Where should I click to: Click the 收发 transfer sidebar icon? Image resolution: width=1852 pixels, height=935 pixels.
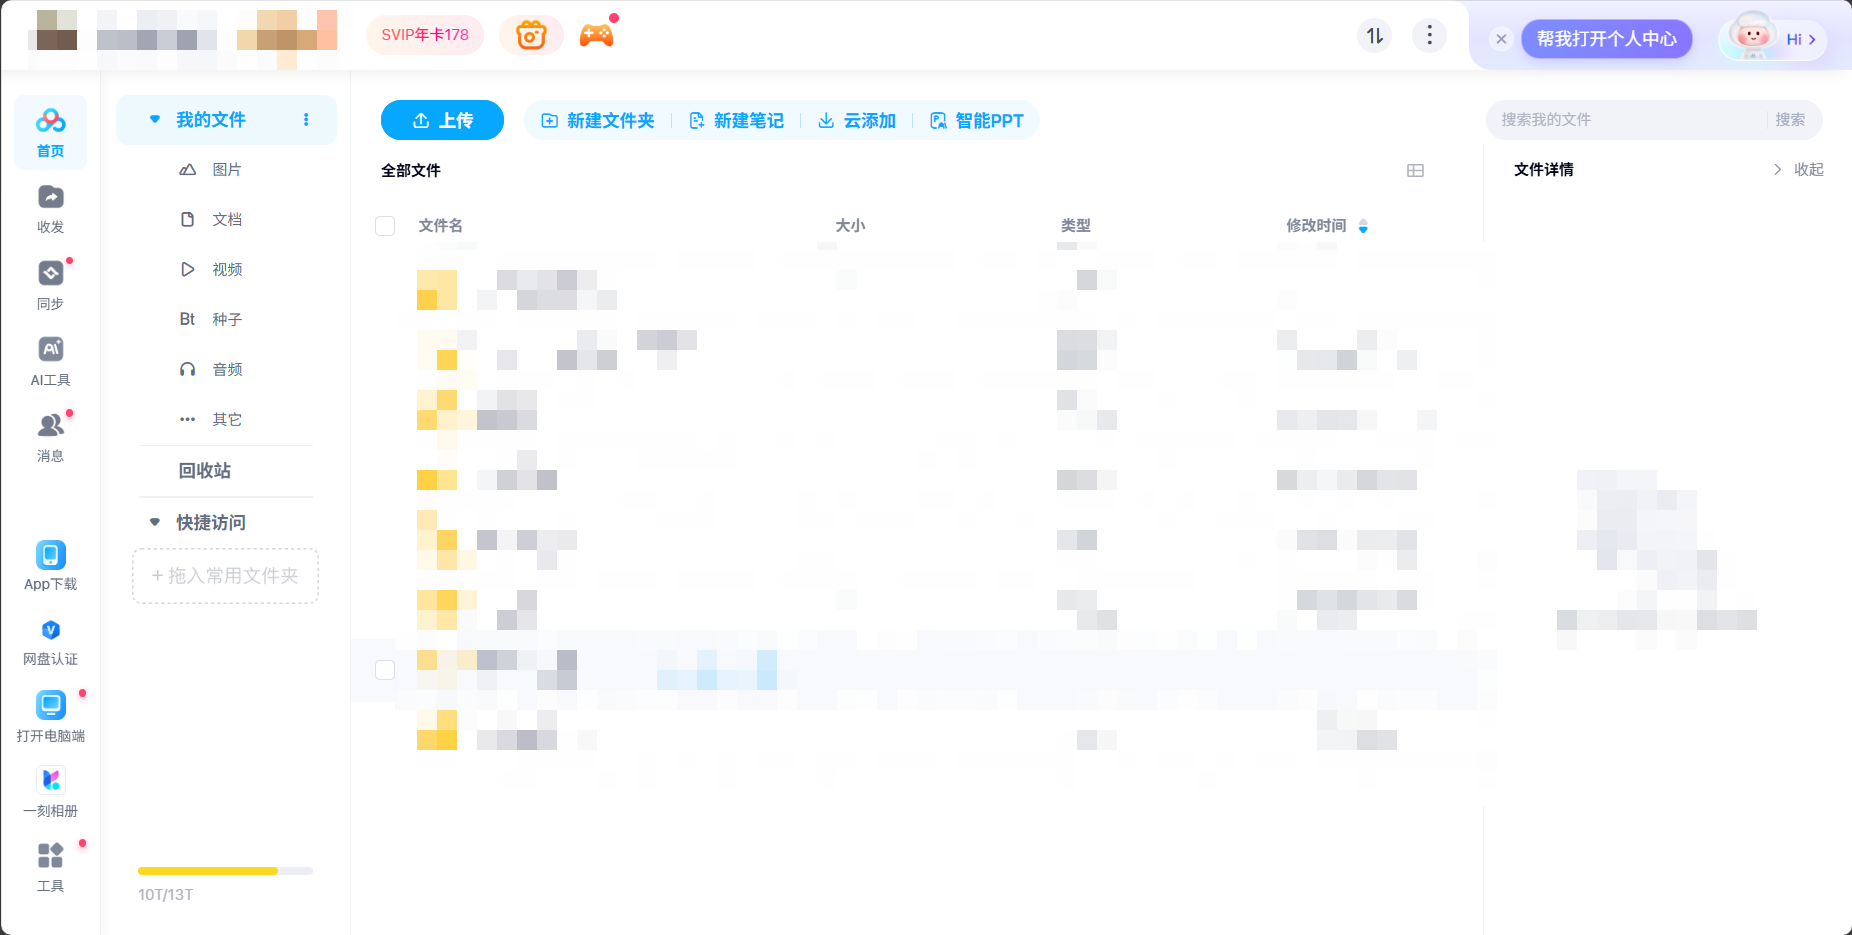(x=50, y=198)
